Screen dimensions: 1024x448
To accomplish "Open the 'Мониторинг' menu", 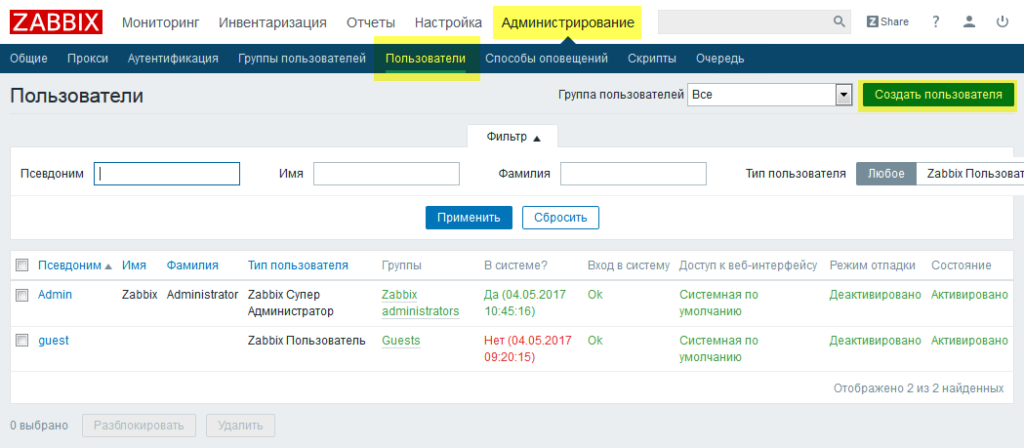I will point(161,23).
